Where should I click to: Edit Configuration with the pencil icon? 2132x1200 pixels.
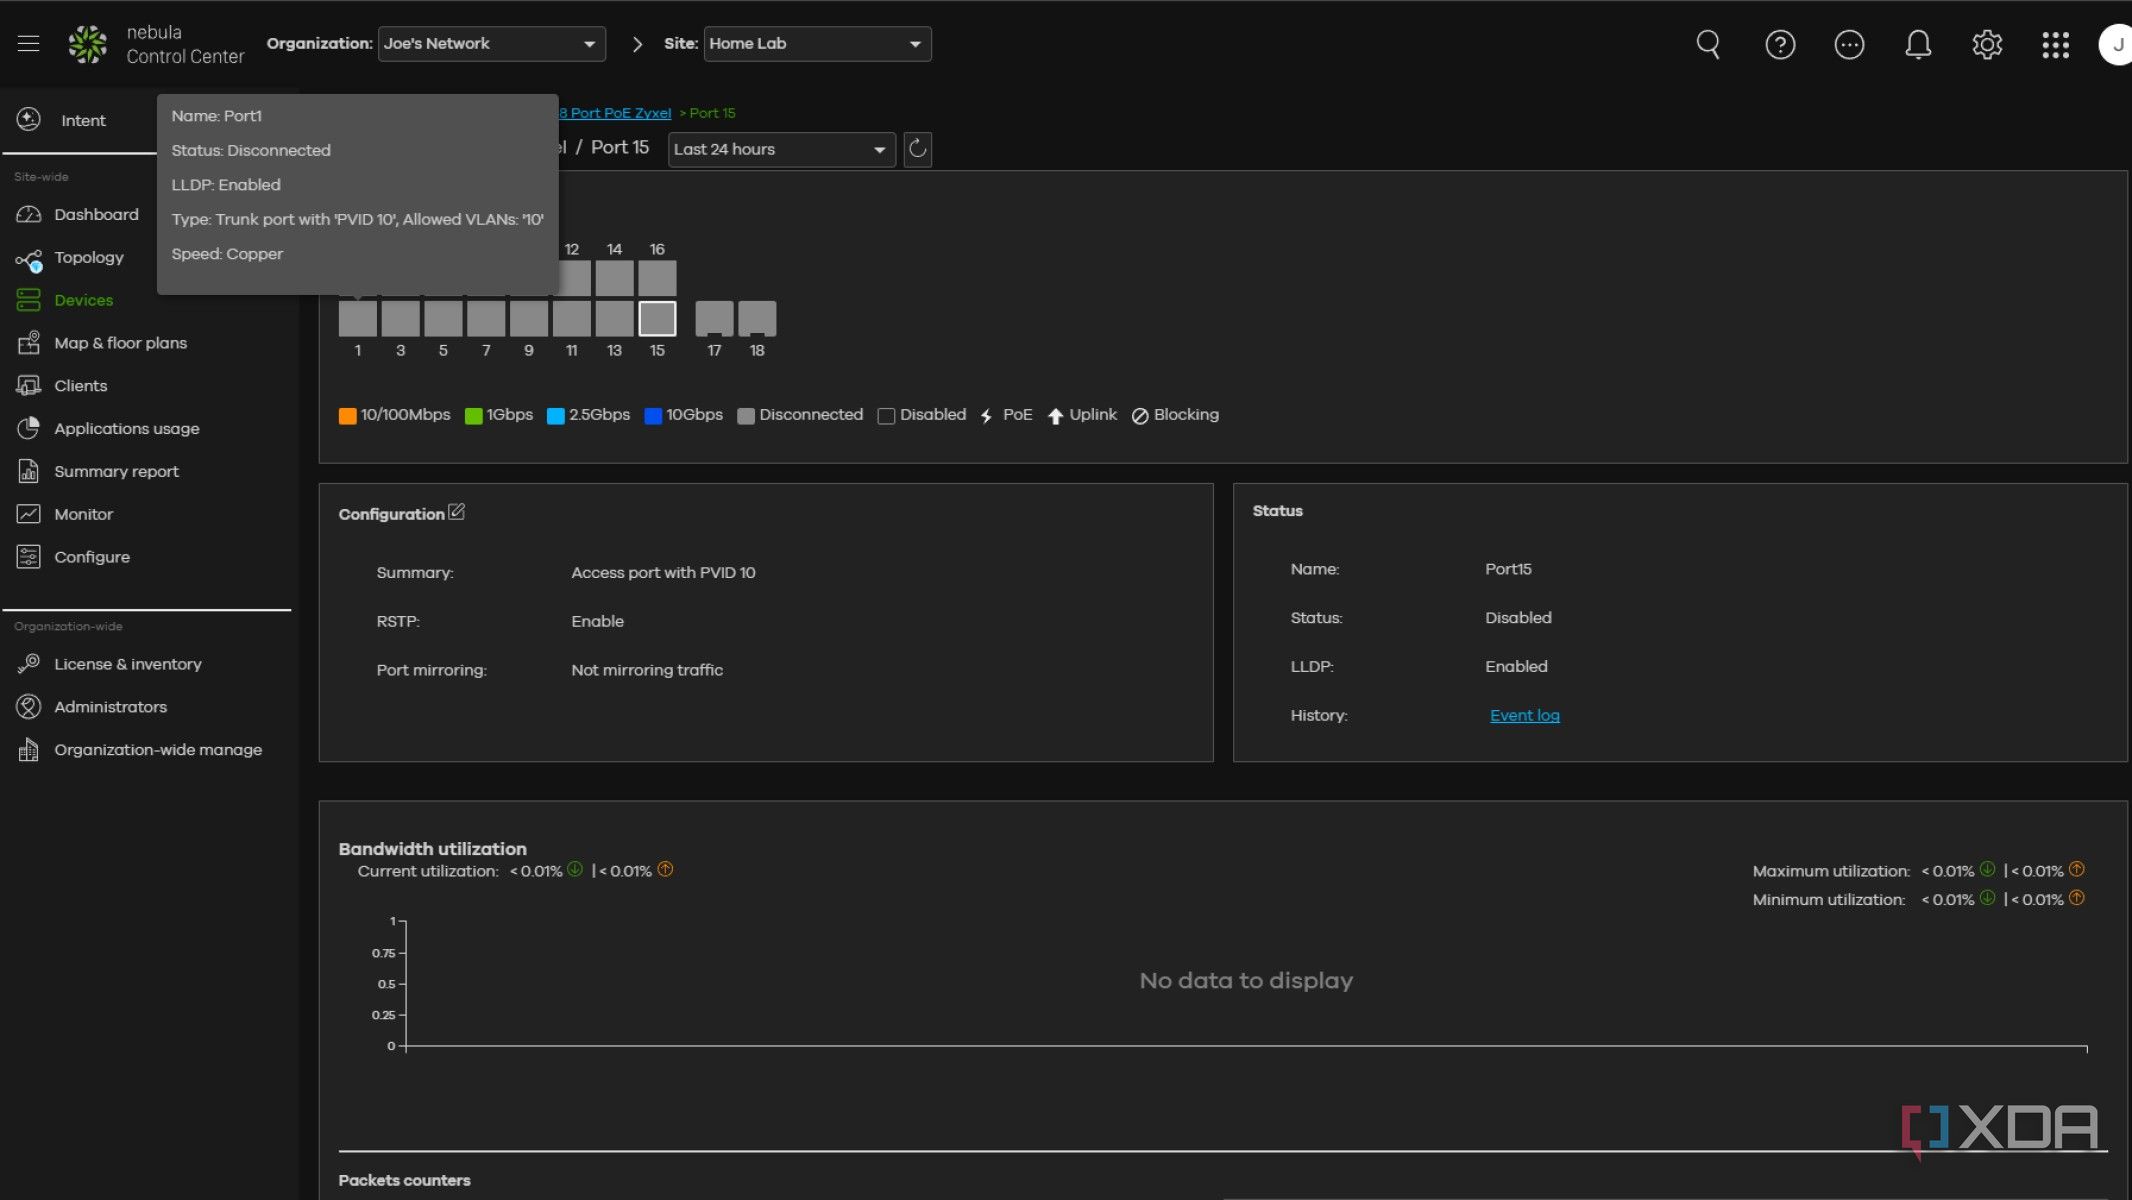(457, 512)
